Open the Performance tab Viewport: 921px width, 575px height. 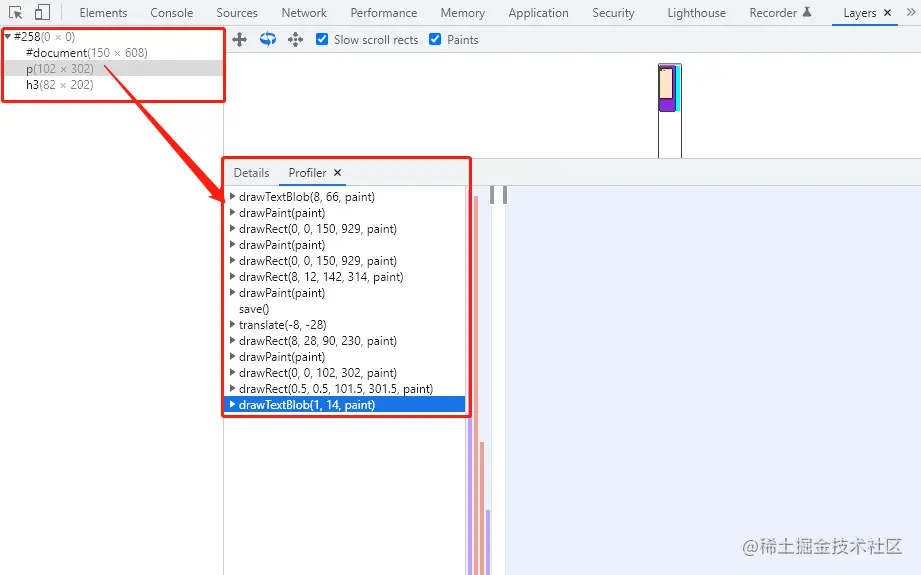point(384,12)
